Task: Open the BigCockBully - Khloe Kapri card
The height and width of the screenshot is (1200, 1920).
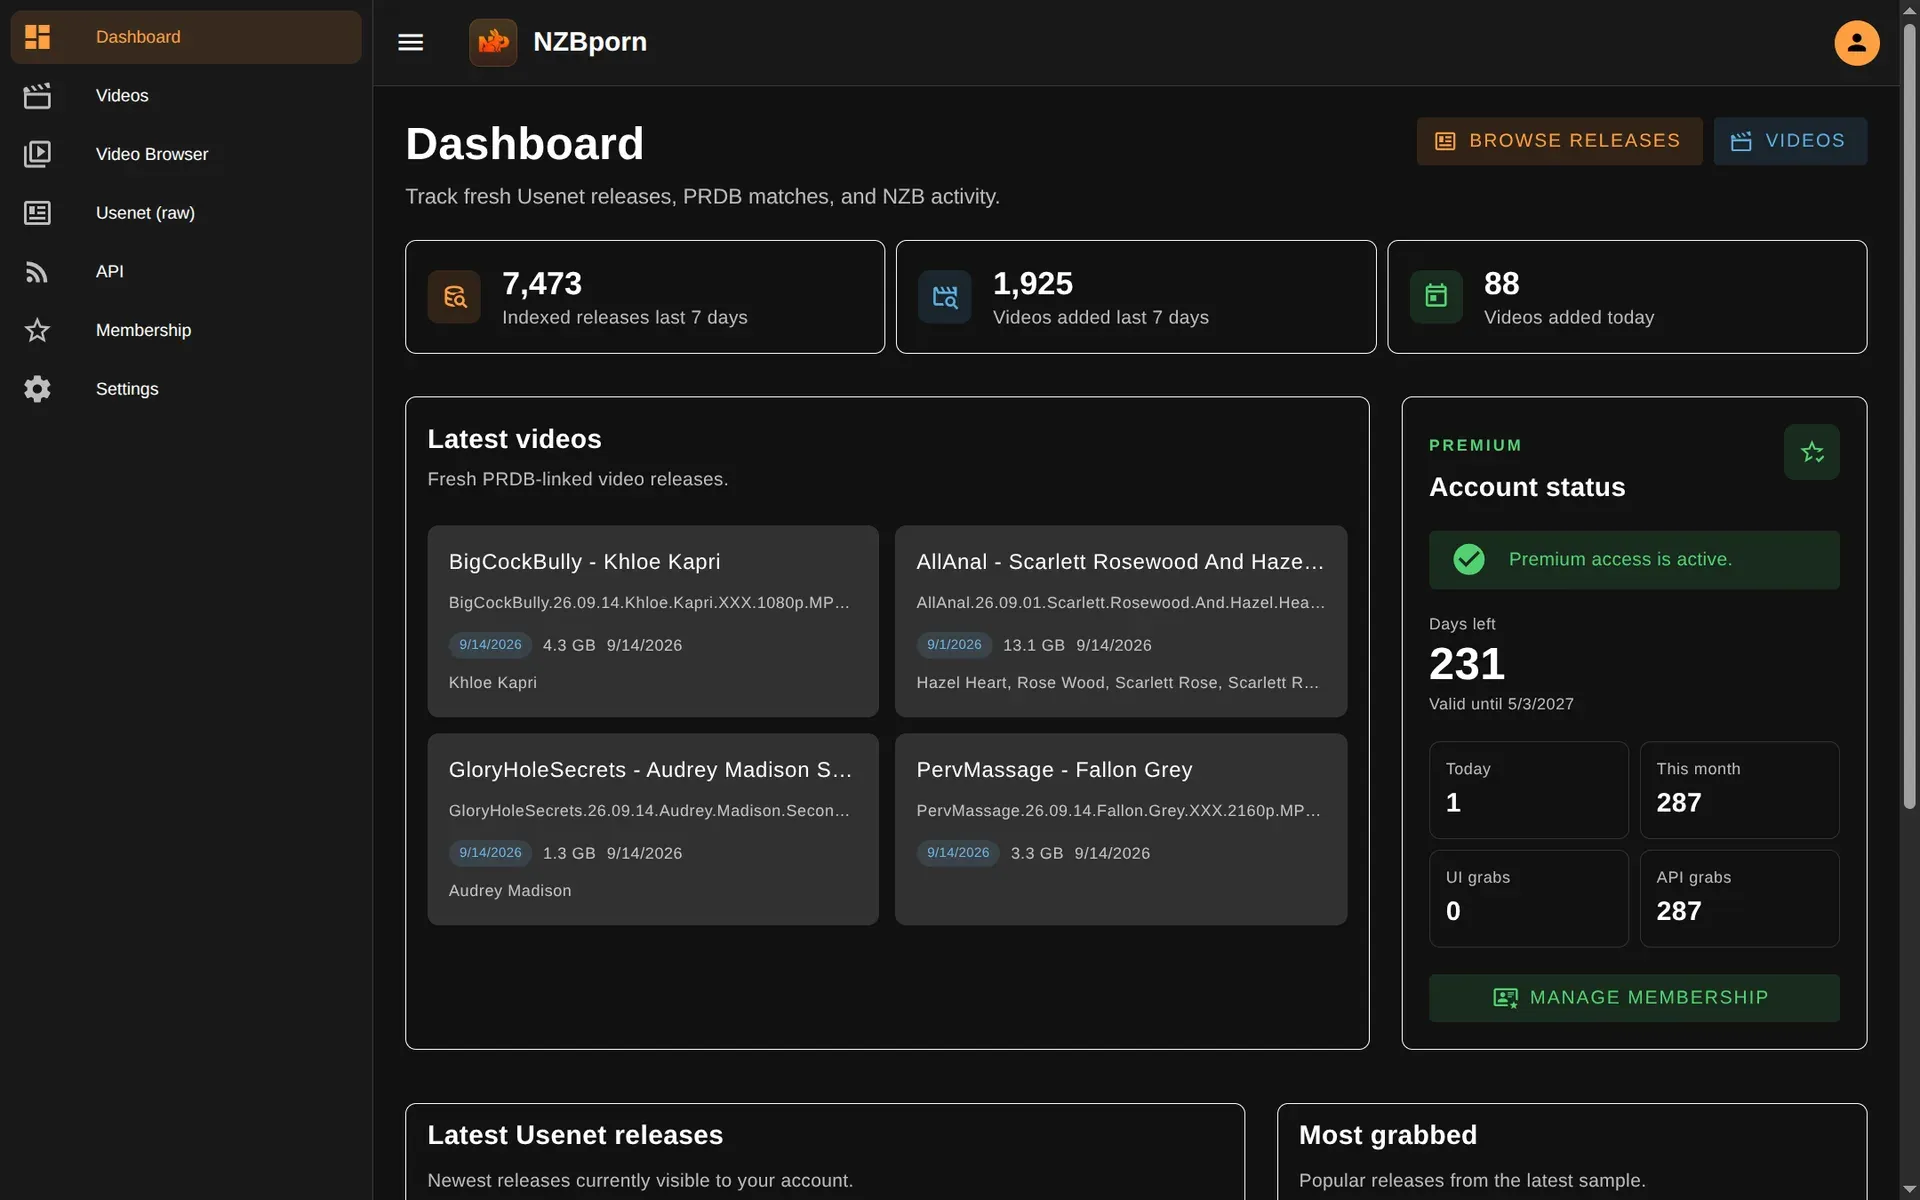Action: [x=653, y=621]
